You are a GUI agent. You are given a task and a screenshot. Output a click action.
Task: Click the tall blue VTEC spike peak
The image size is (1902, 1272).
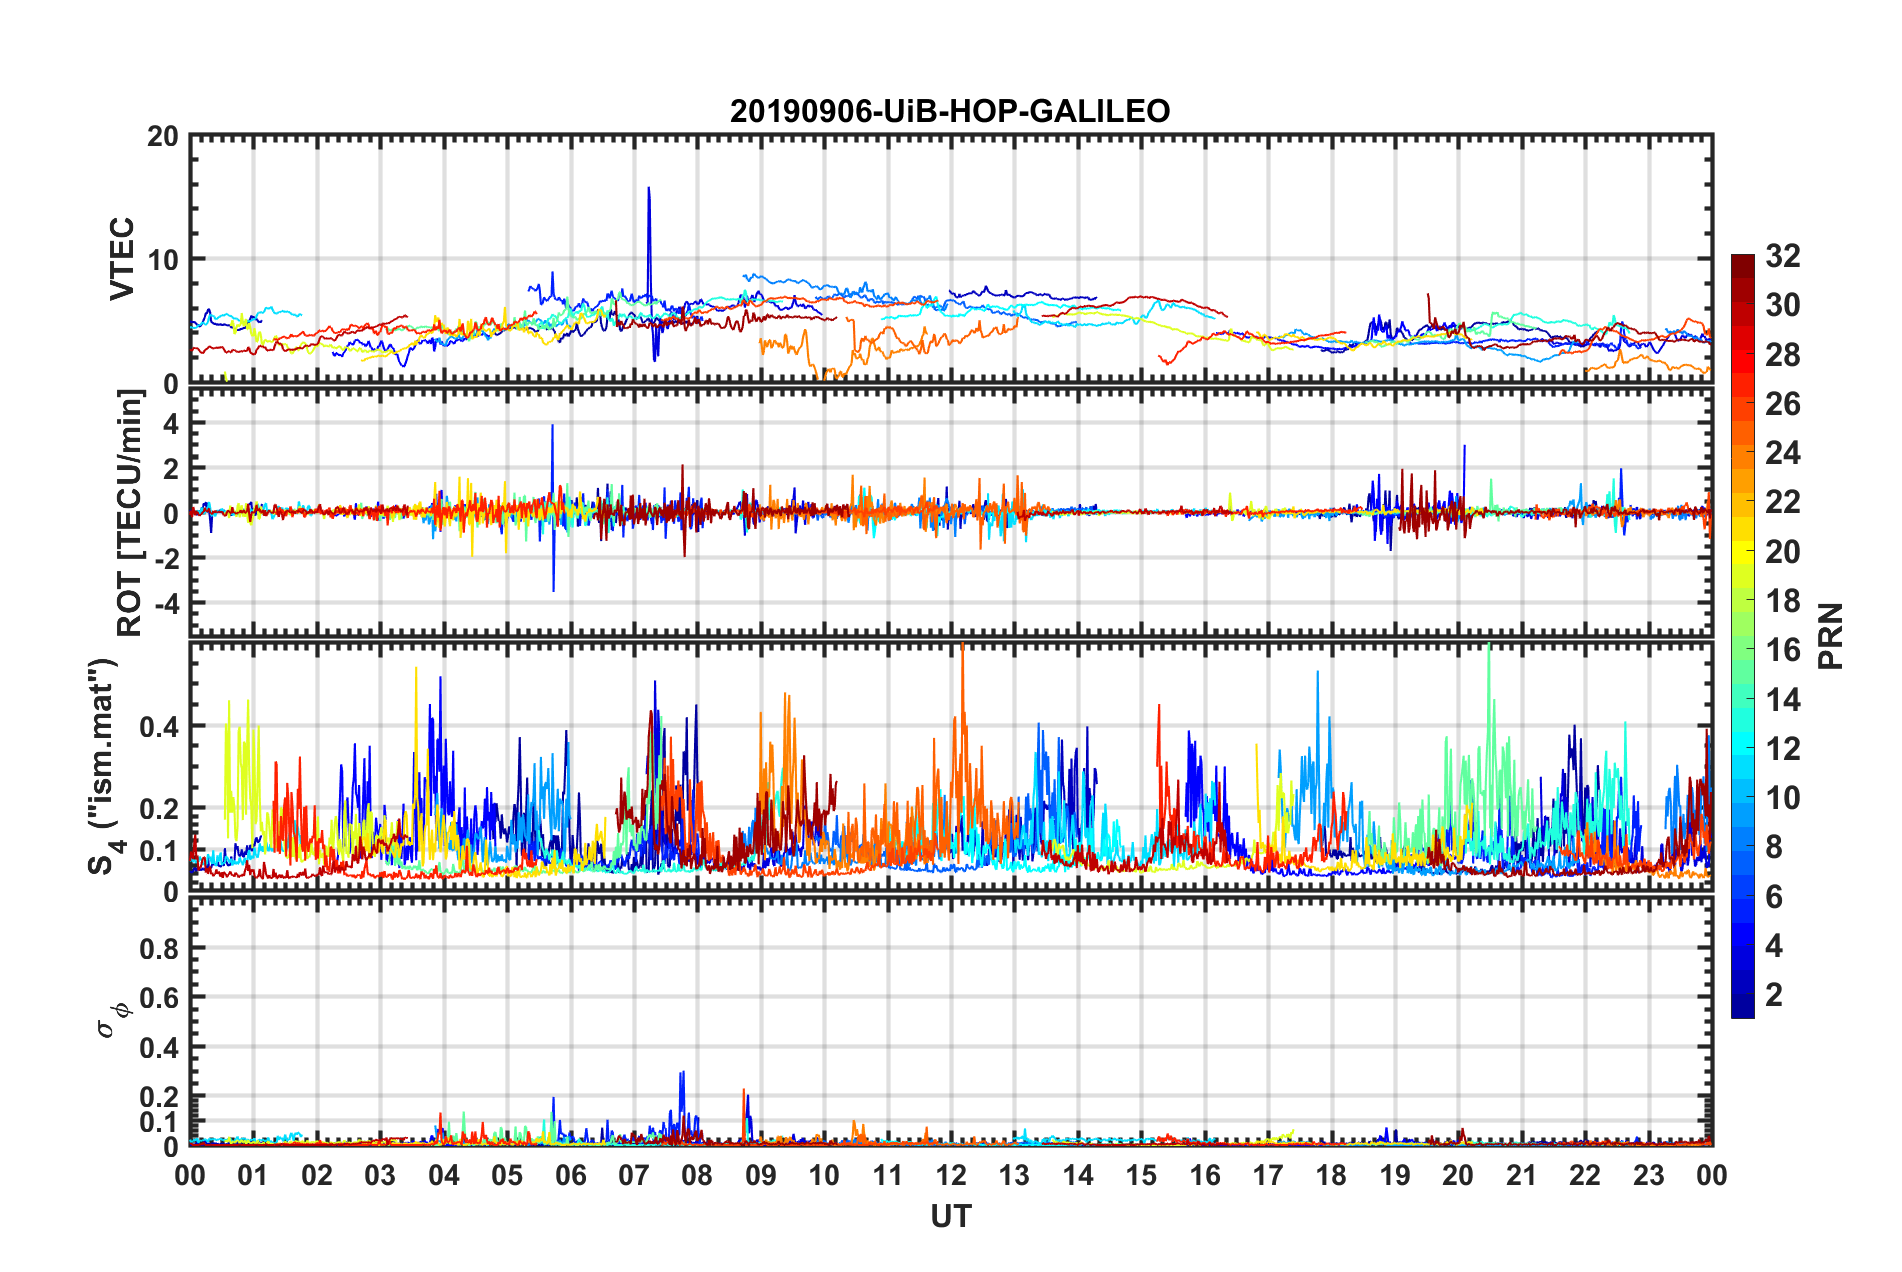tap(649, 189)
